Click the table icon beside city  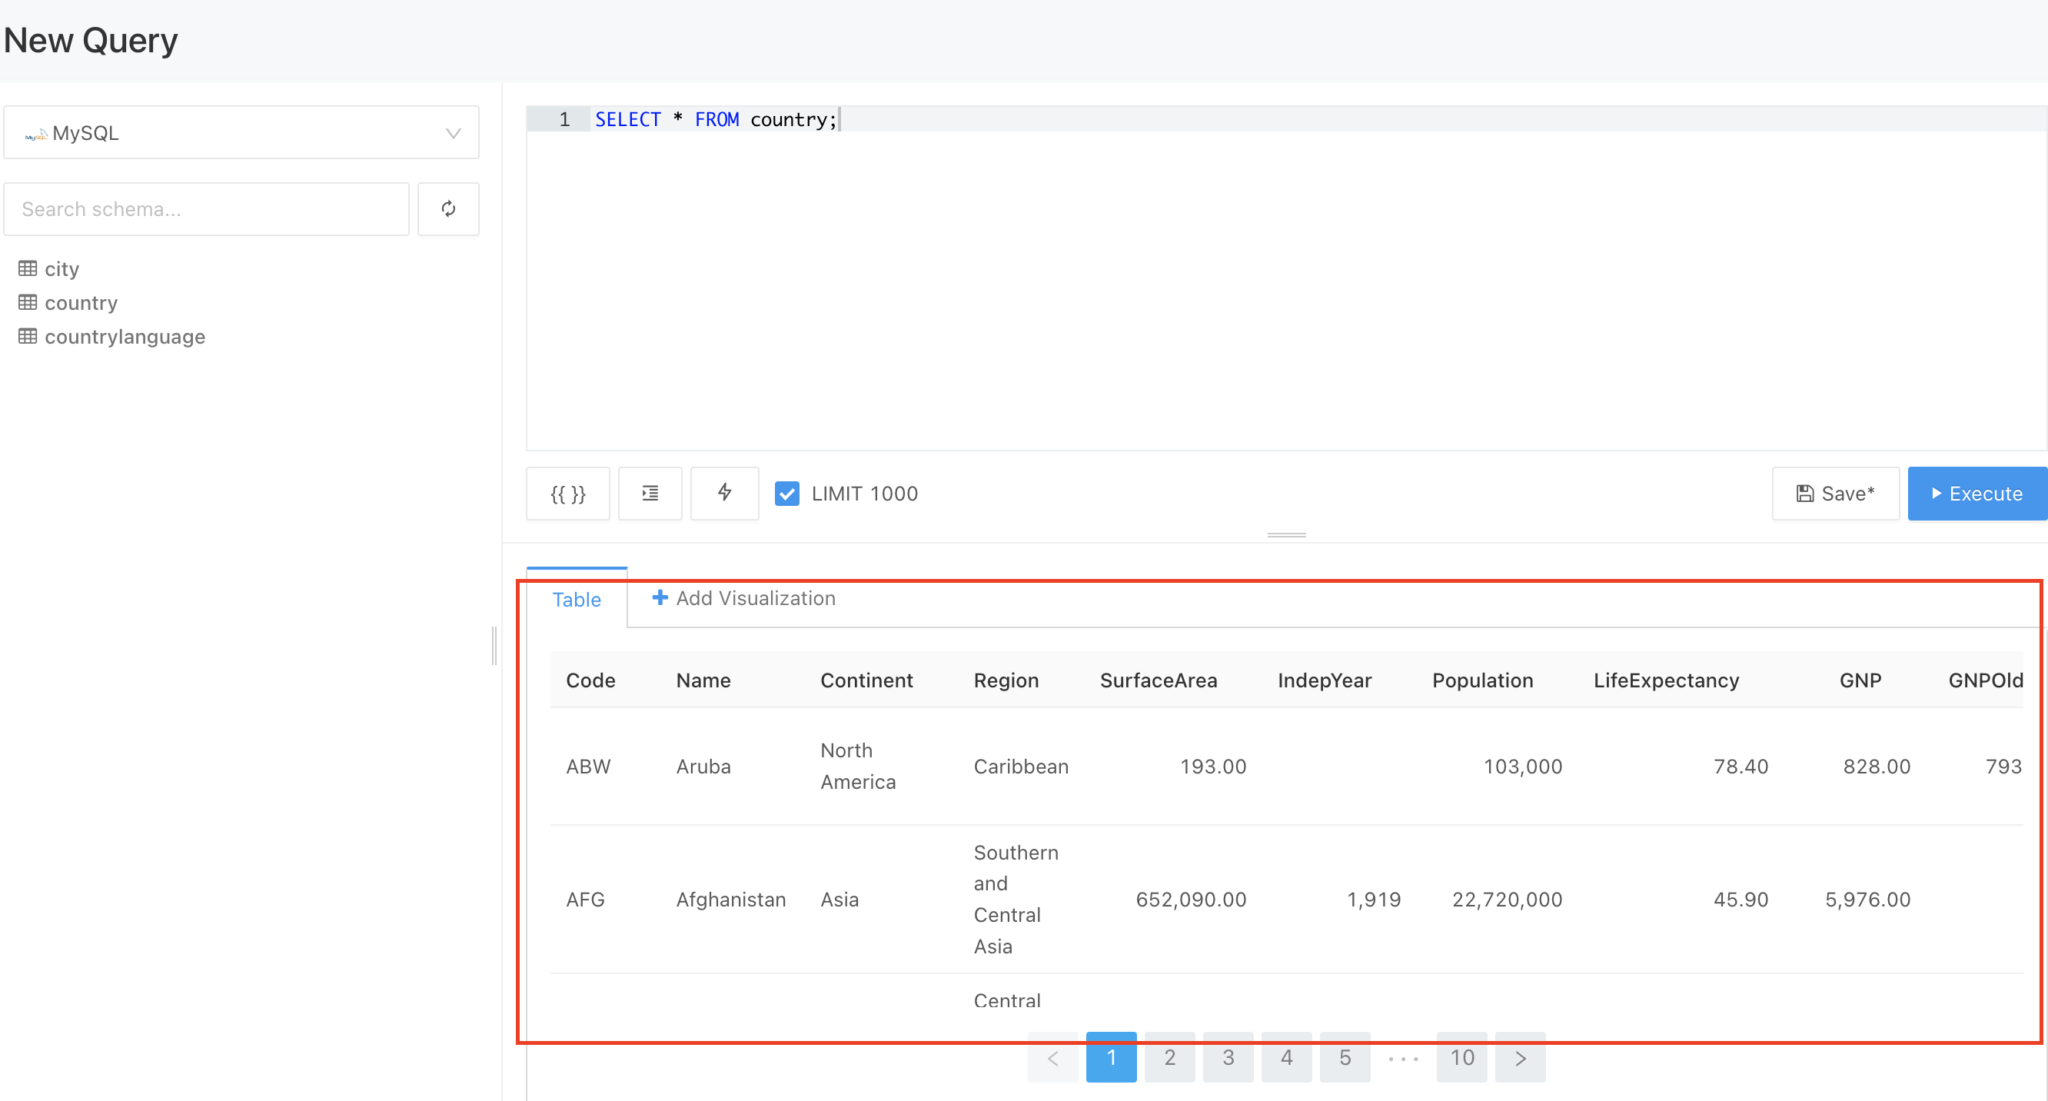[x=26, y=268]
